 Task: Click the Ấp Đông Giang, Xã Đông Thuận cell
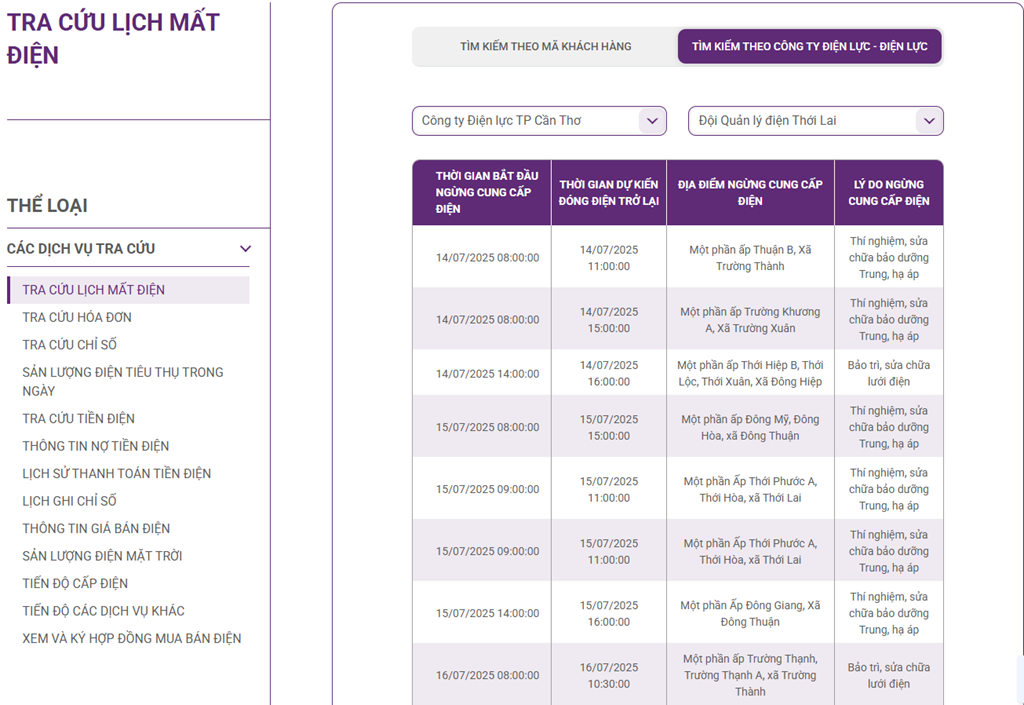pyautogui.click(x=750, y=613)
